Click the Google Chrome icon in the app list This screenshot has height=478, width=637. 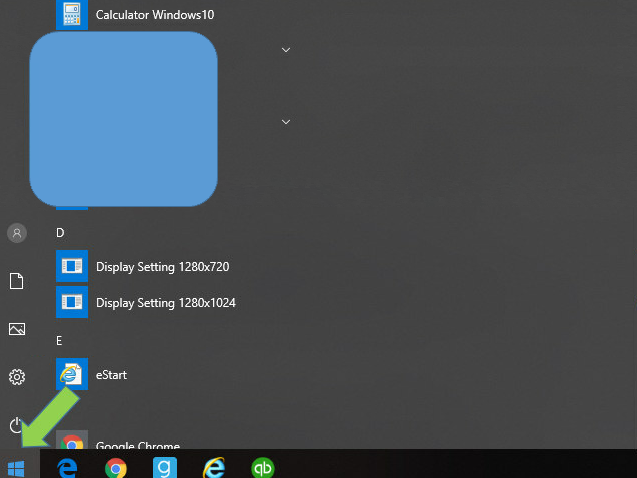click(x=72, y=440)
